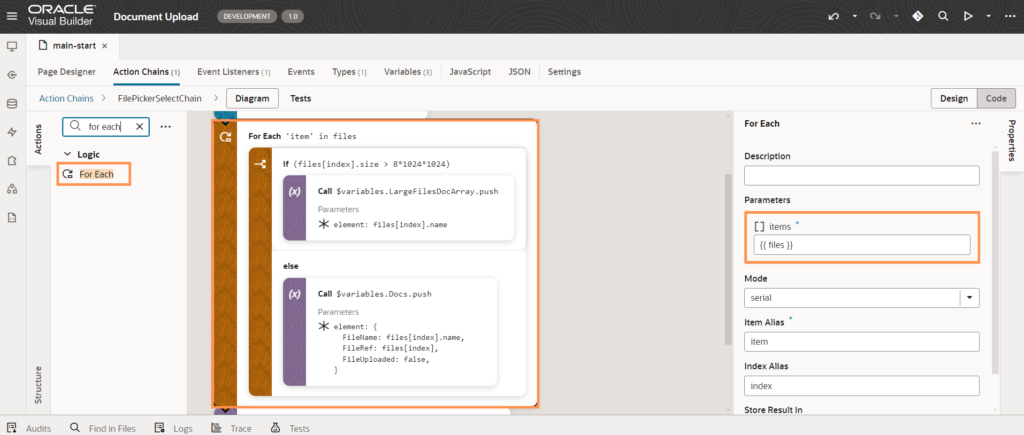Collapse the Logic actions group
1024x435 pixels.
click(x=68, y=155)
